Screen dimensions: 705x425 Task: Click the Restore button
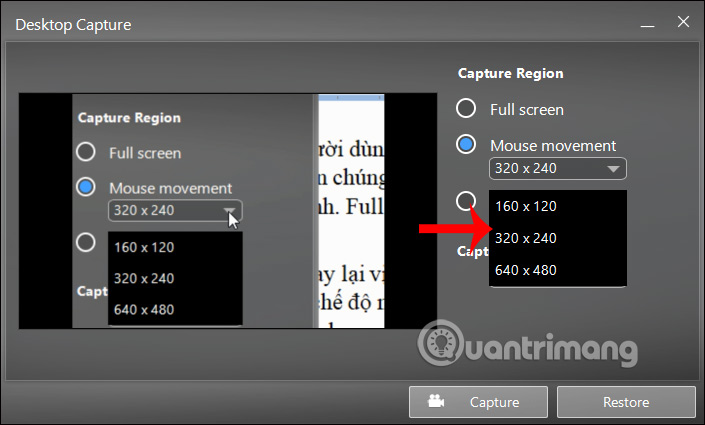pos(626,402)
